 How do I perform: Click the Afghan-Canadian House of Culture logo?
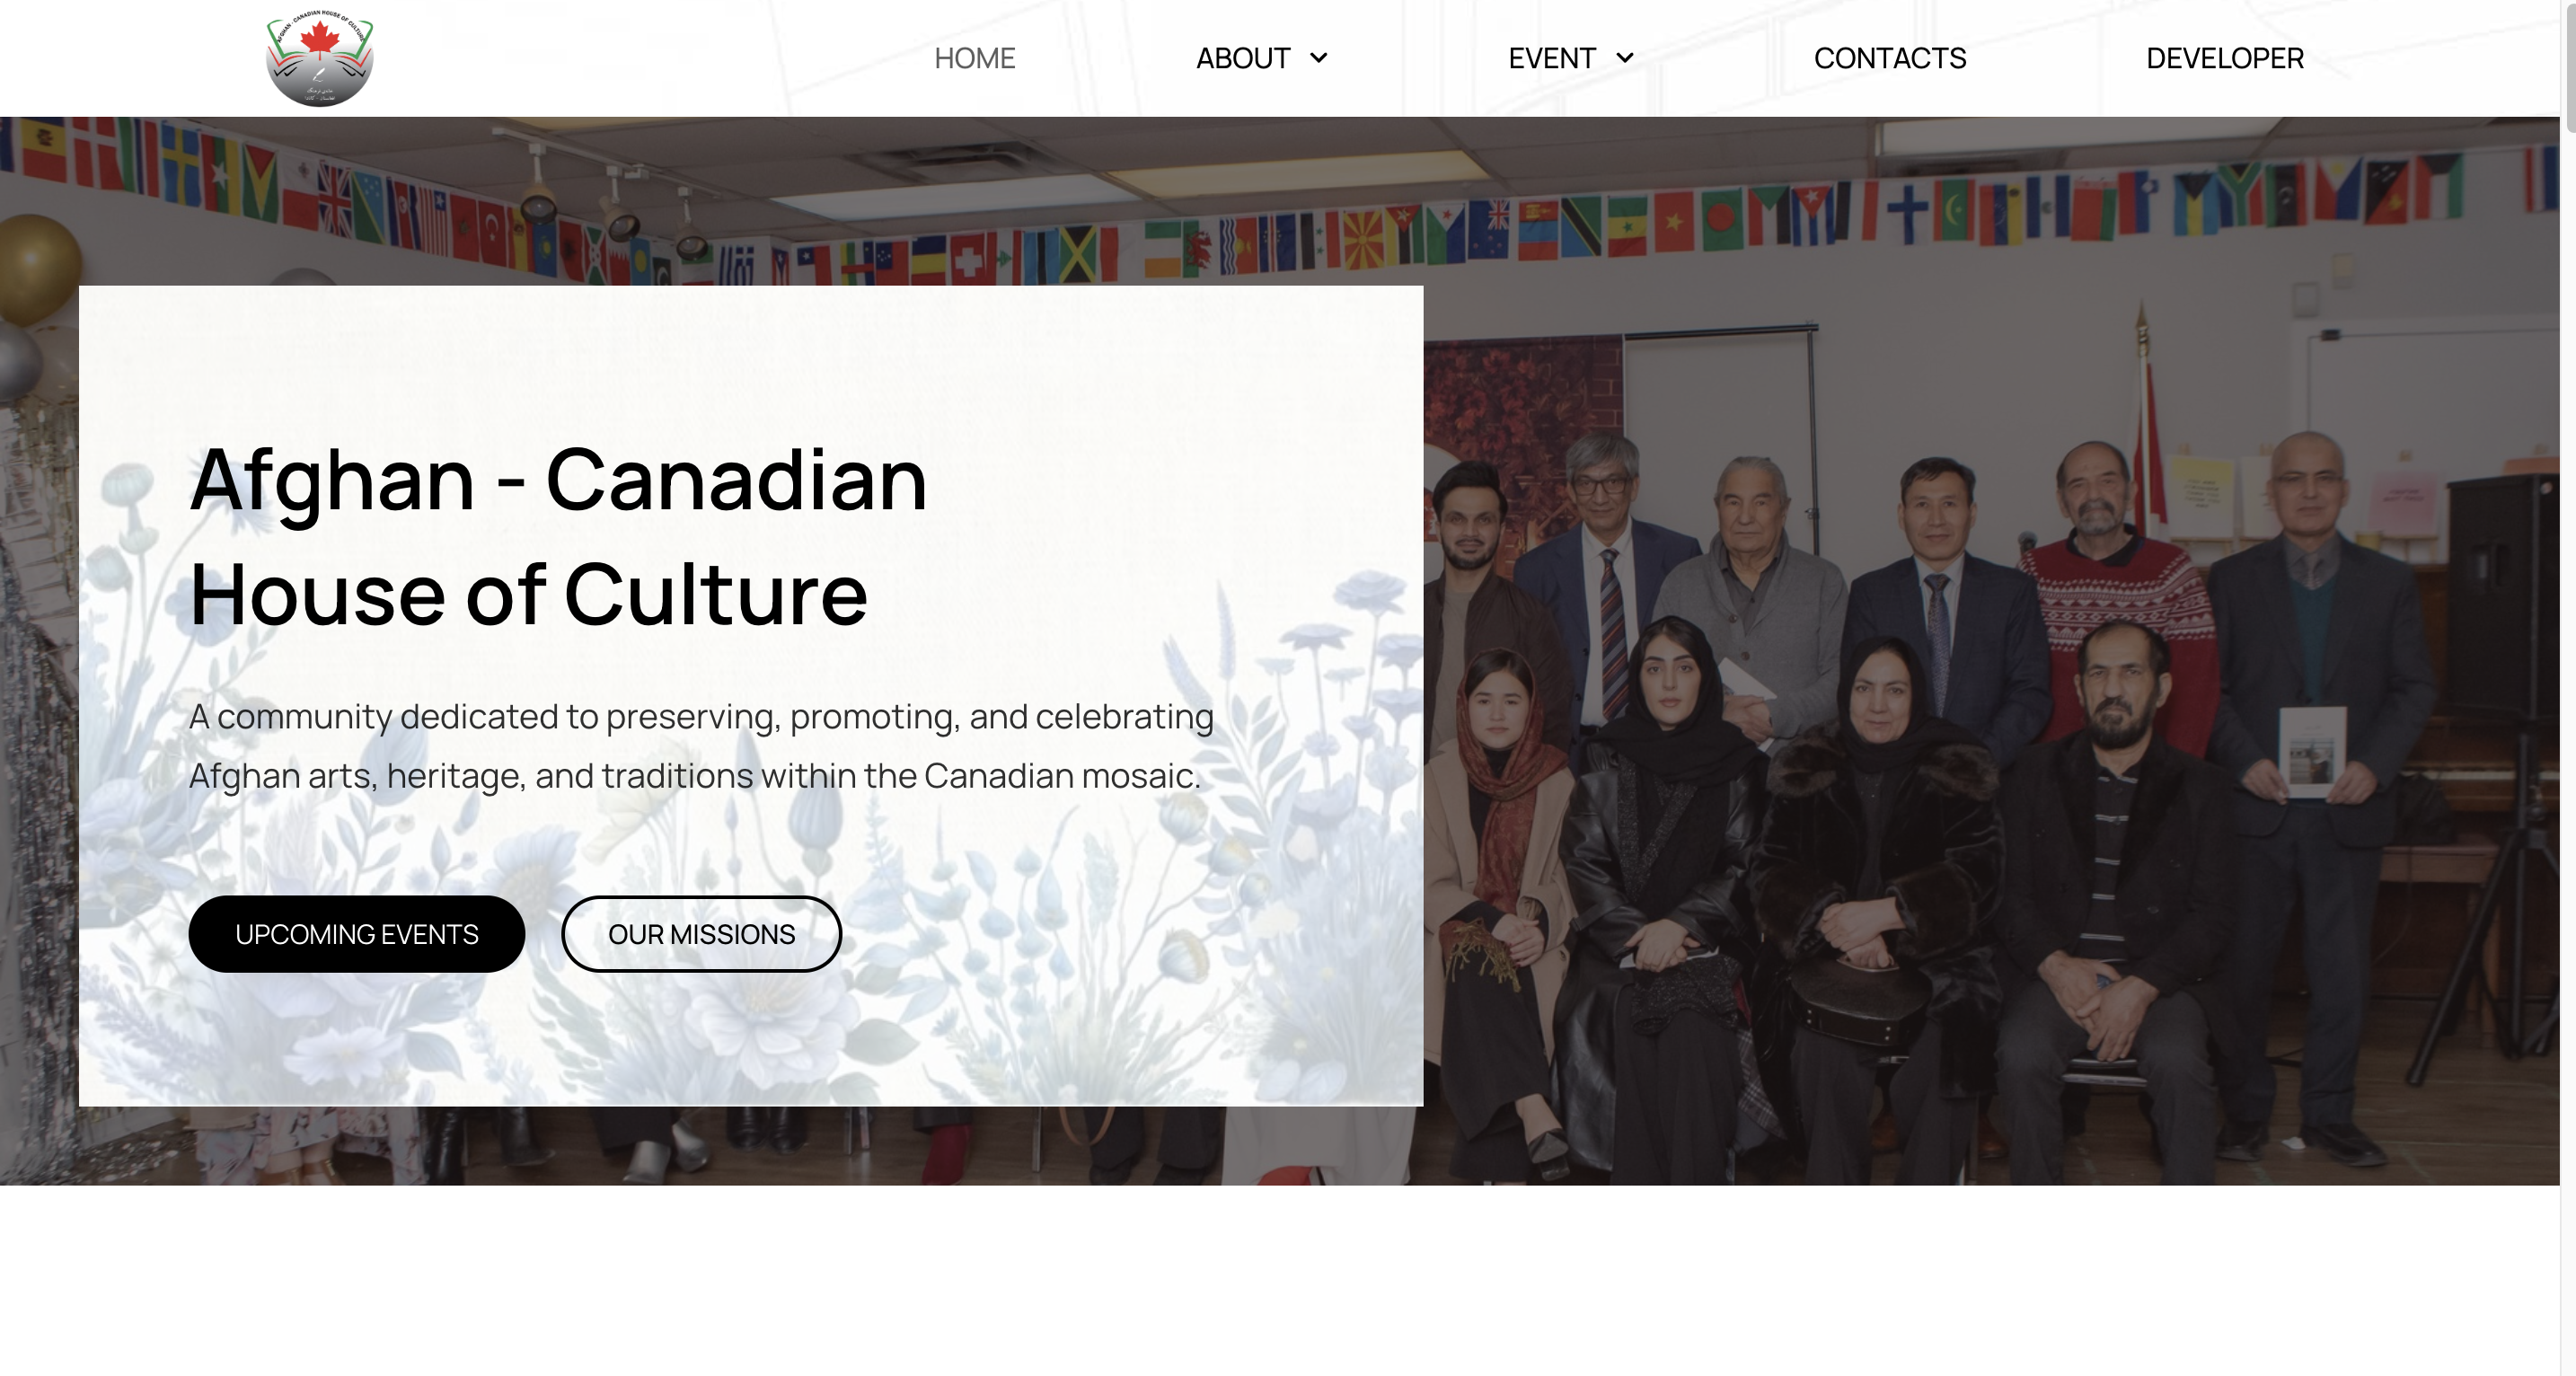pyautogui.click(x=319, y=58)
